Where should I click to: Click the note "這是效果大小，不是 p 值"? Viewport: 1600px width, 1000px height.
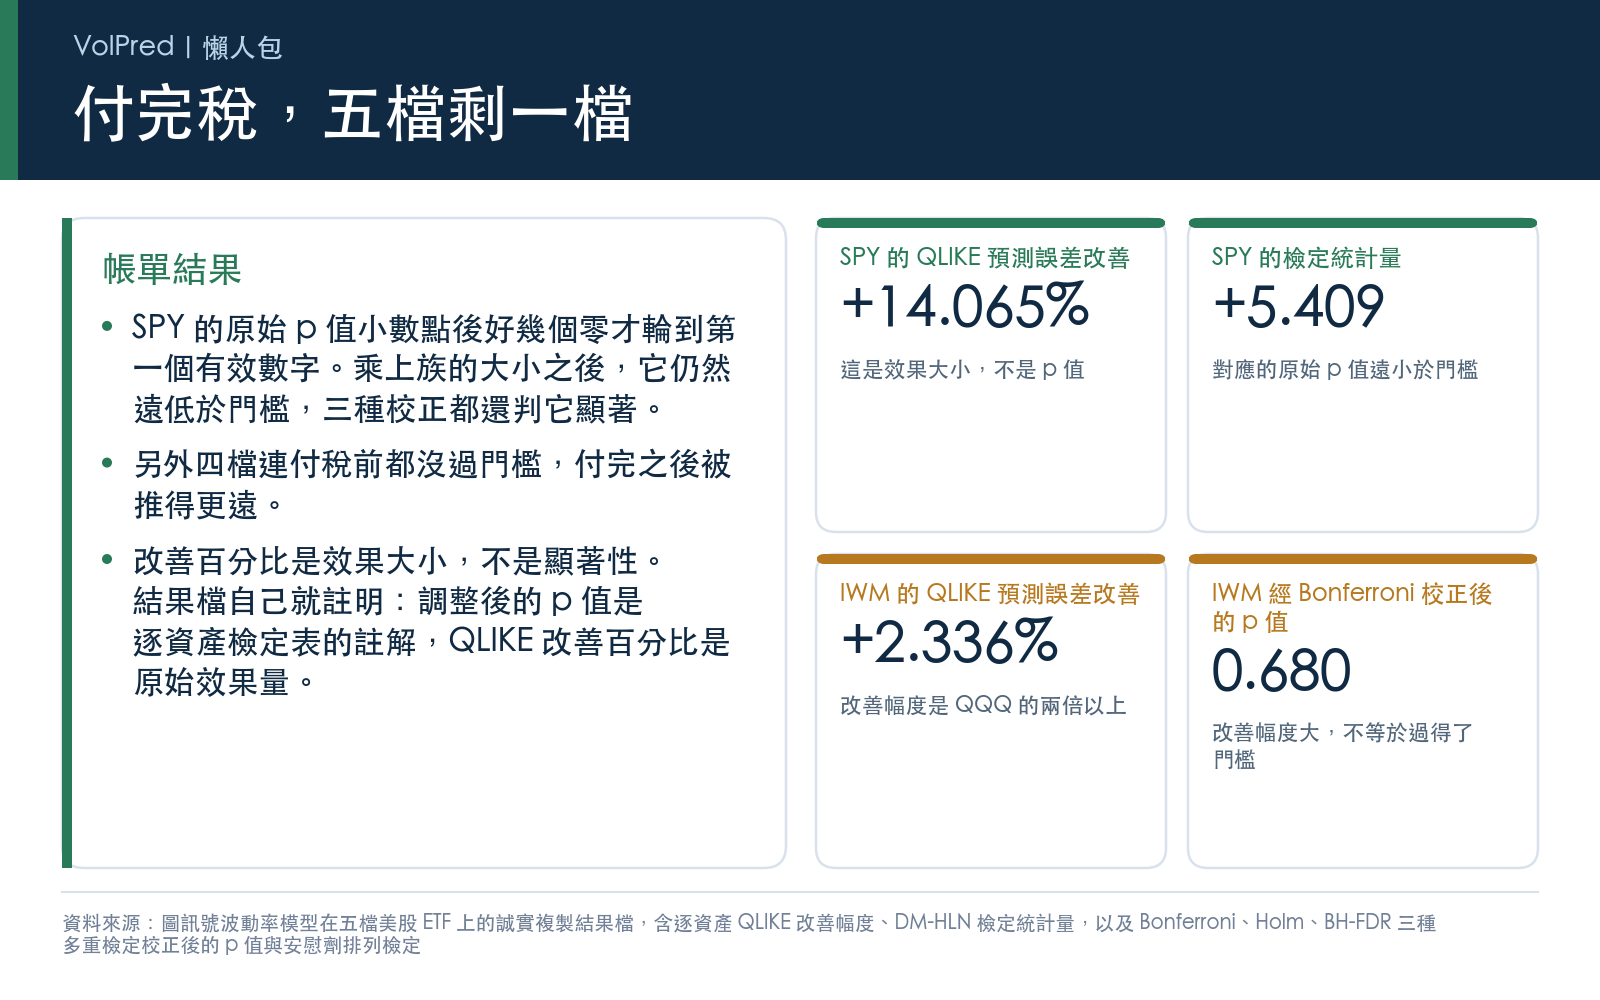[962, 369]
